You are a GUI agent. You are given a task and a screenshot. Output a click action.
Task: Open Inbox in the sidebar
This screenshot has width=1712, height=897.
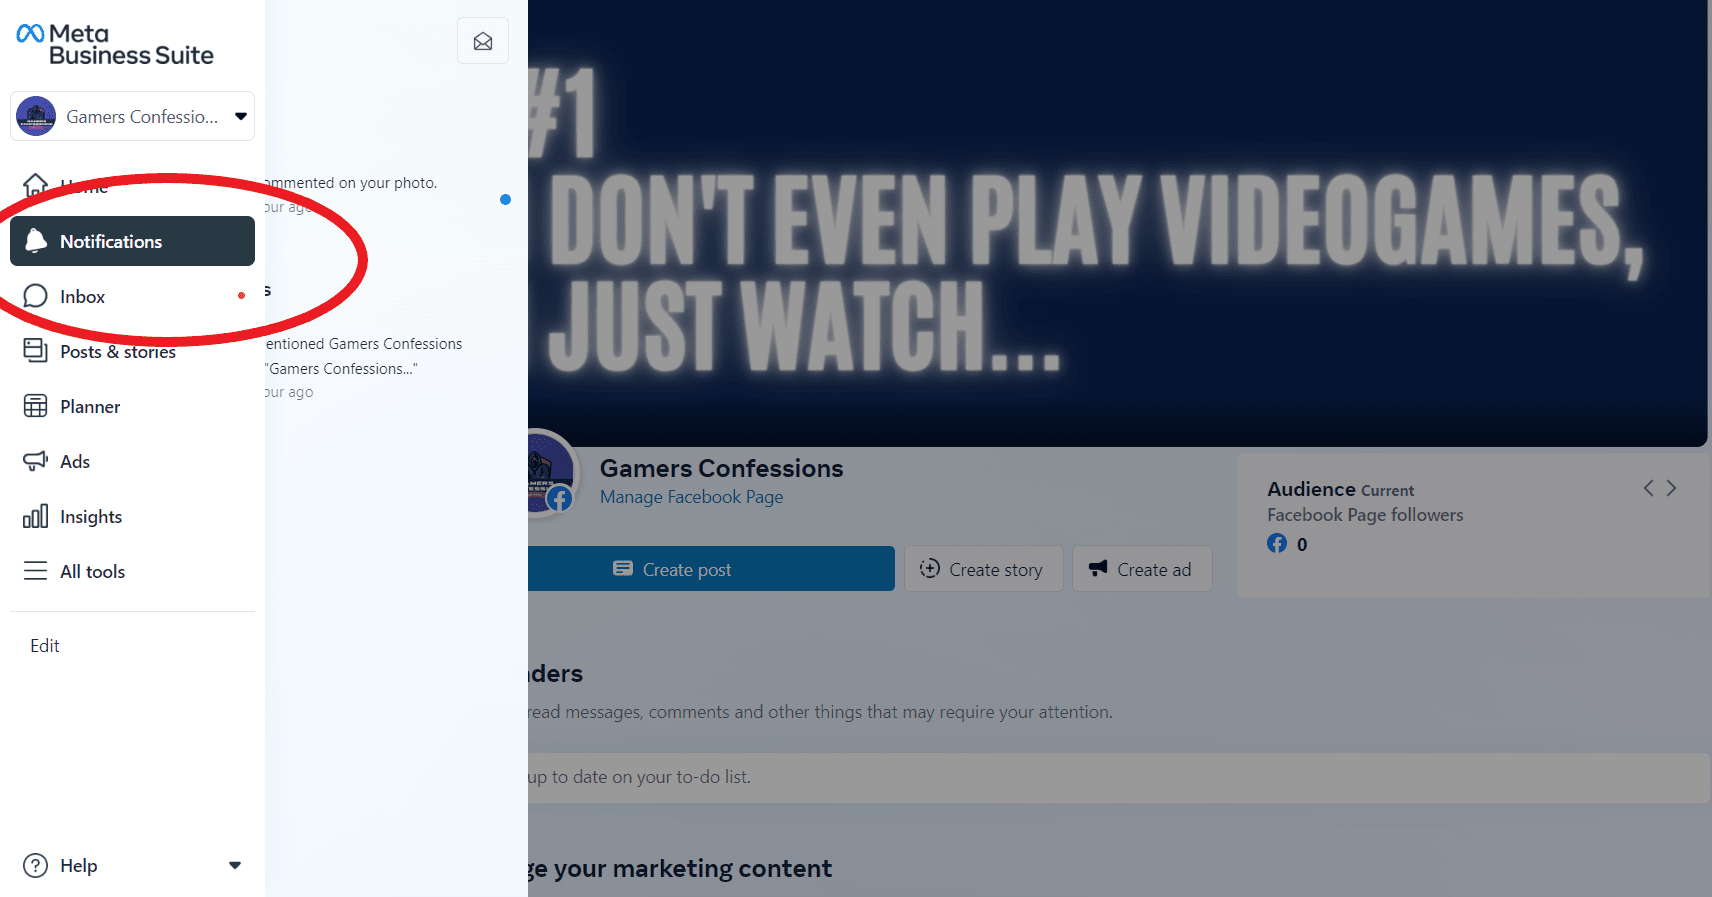132,296
